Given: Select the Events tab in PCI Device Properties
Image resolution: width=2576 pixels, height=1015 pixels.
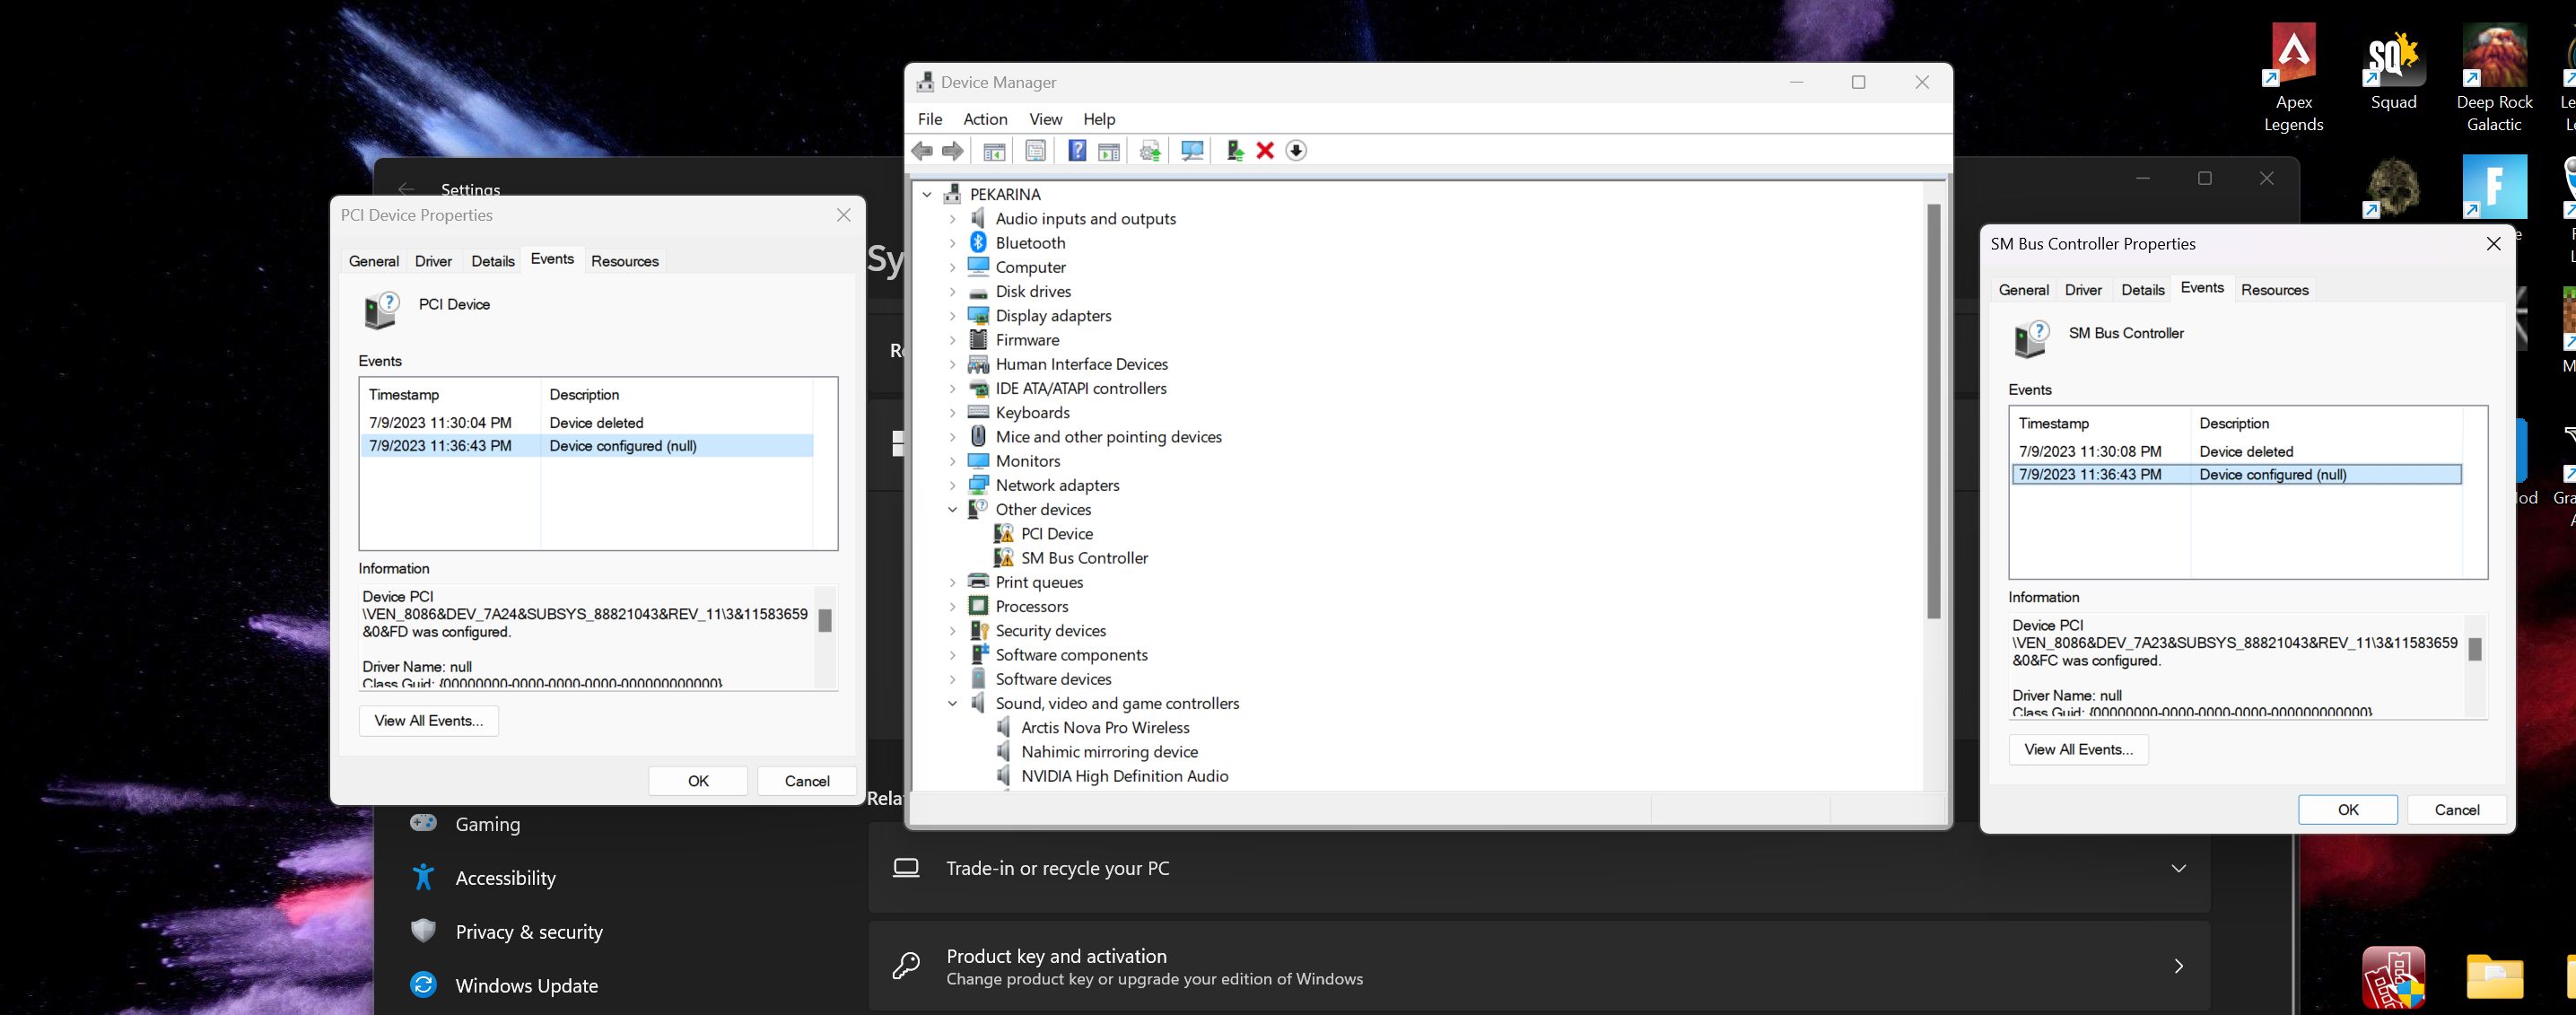Looking at the screenshot, I should [x=552, y=258].
